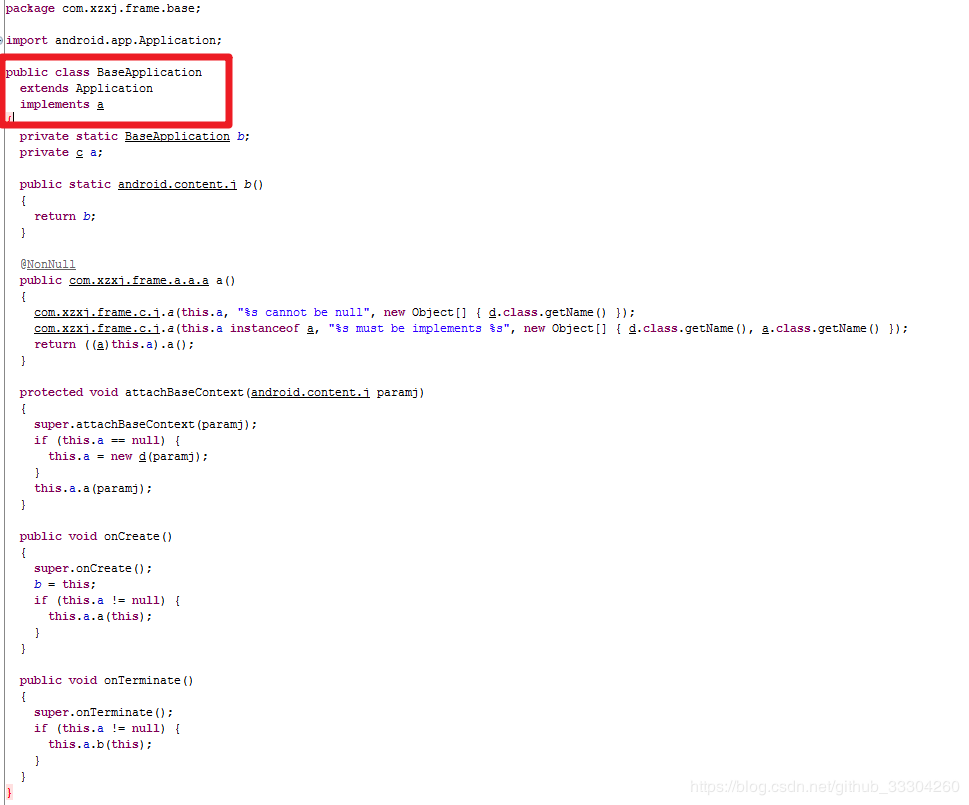Follow com.xzxj.frame.c.j link on 'must be implements' line
Screen dimensions: 969x805
[x=97, y=329]
